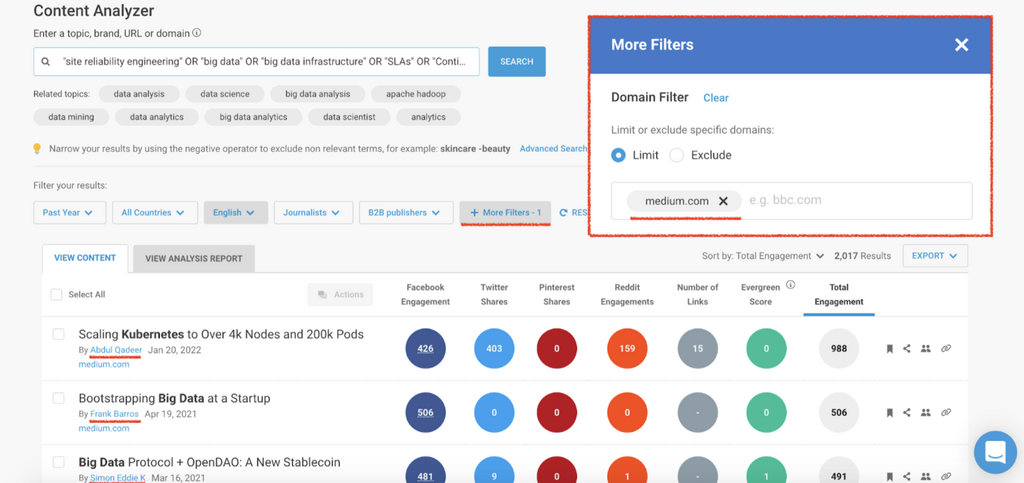Click the domain filter input field

[x=855, y=201]
